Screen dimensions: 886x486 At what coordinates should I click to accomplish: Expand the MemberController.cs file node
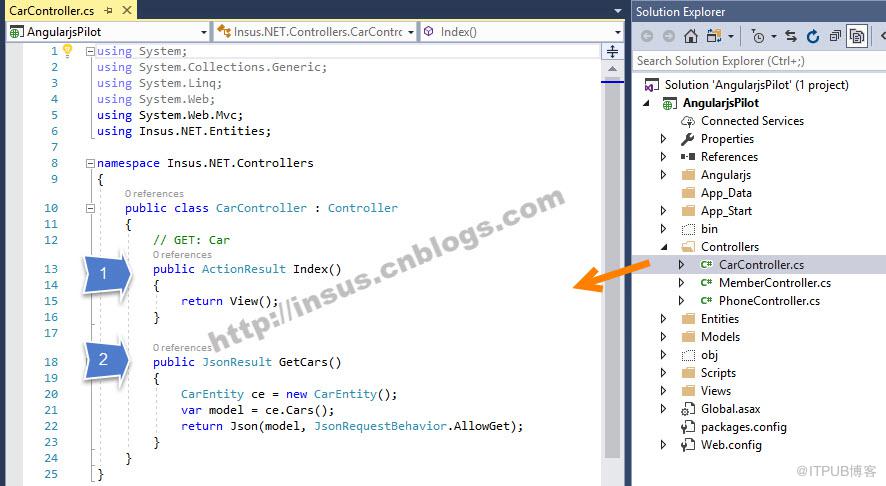[681, 283]
